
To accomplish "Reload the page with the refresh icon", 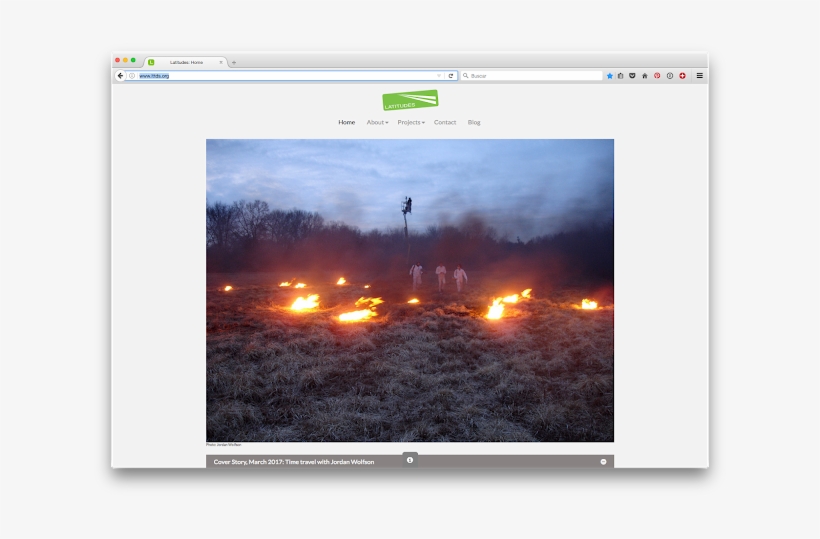I will (451, 76).
